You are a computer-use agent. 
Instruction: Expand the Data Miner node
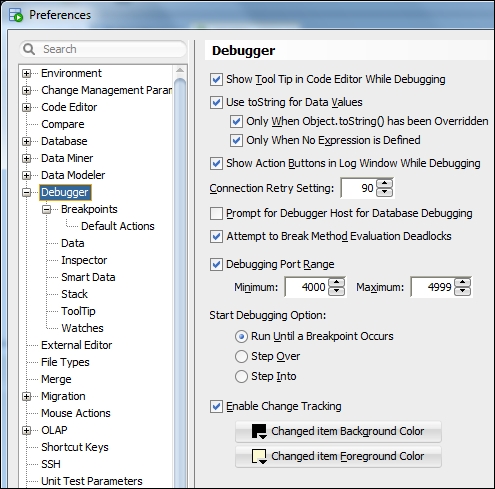tap(26, 158)
